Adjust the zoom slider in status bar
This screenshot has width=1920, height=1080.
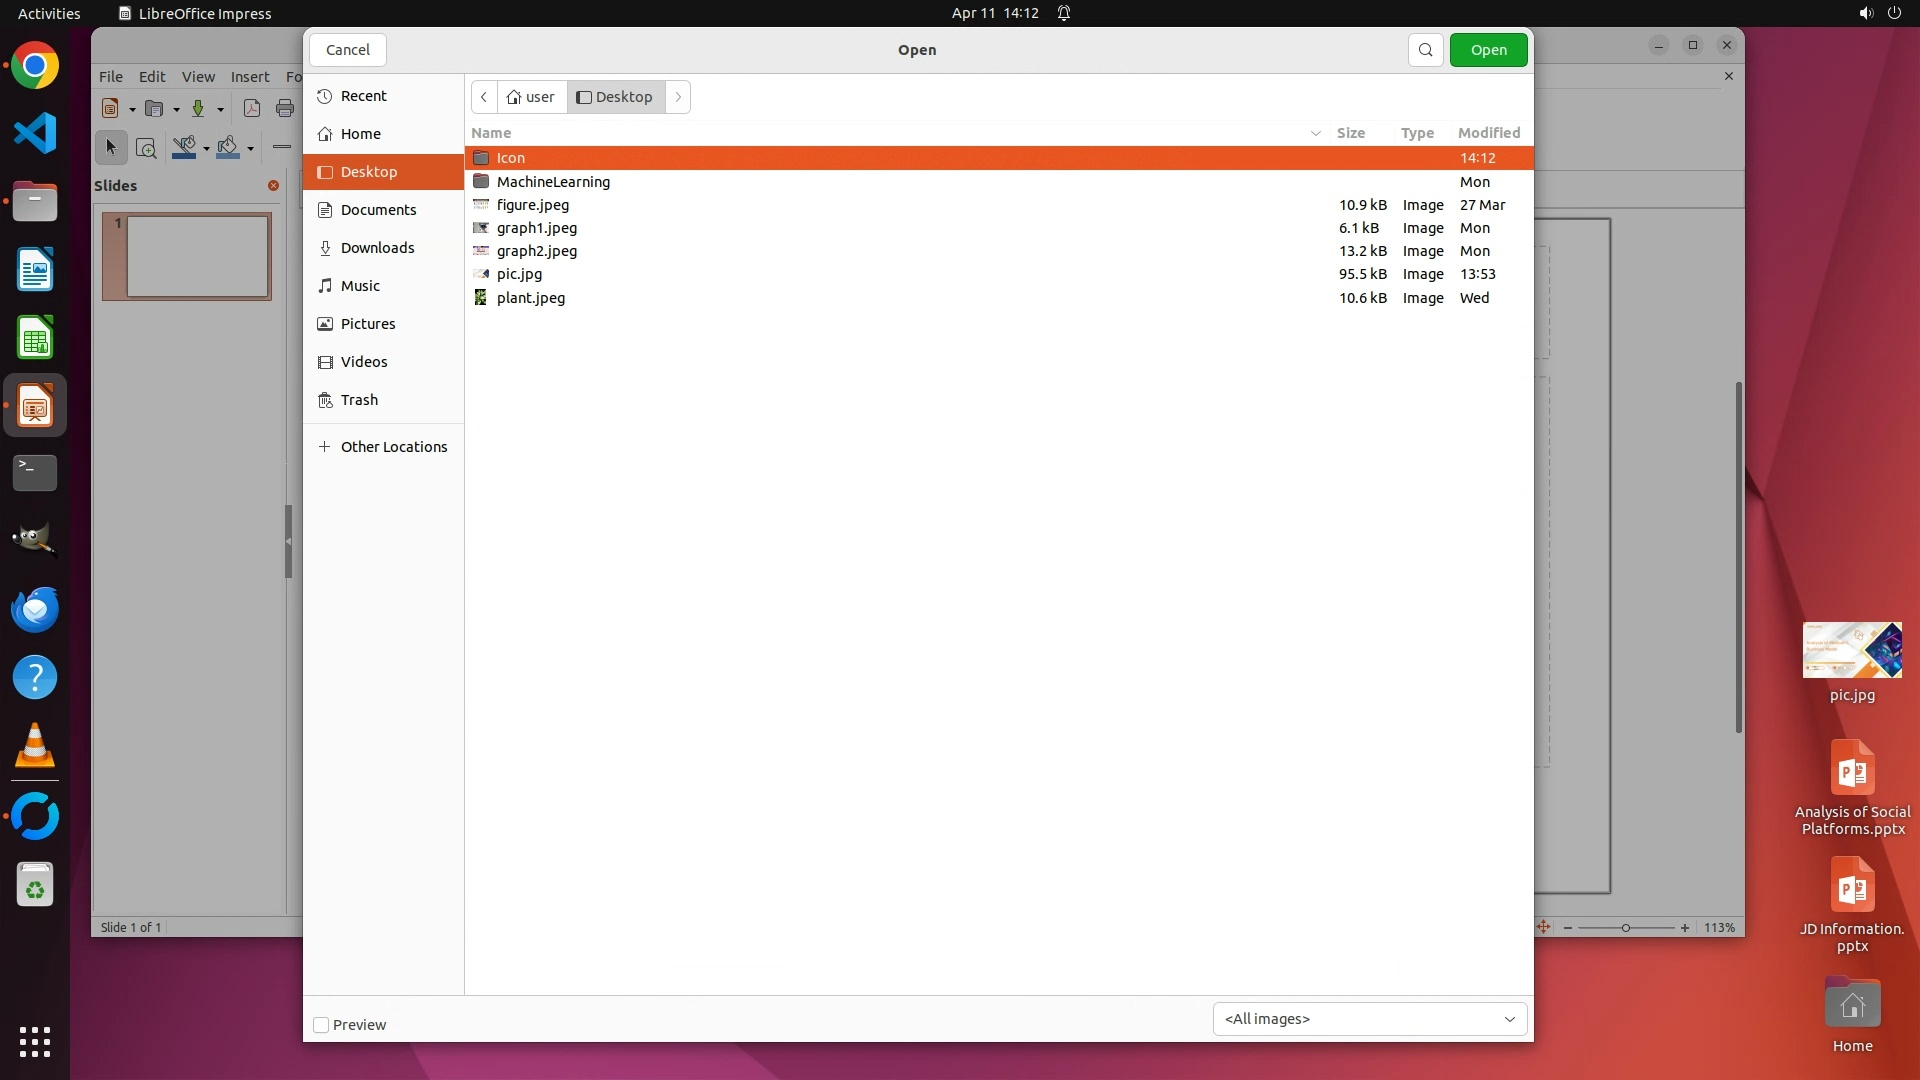[x=1626, y=928]
